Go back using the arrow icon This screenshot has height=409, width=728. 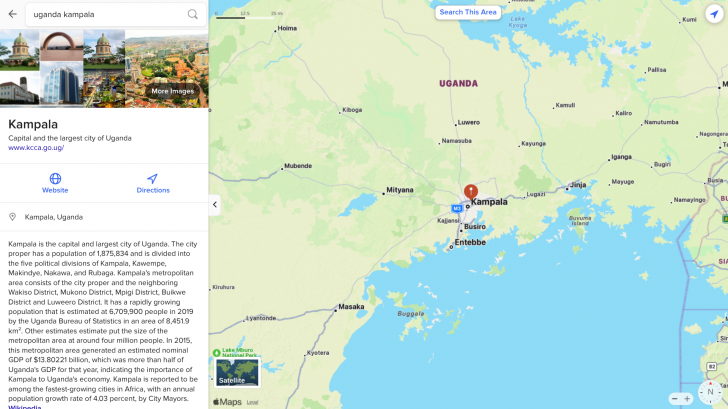point(13,14)
